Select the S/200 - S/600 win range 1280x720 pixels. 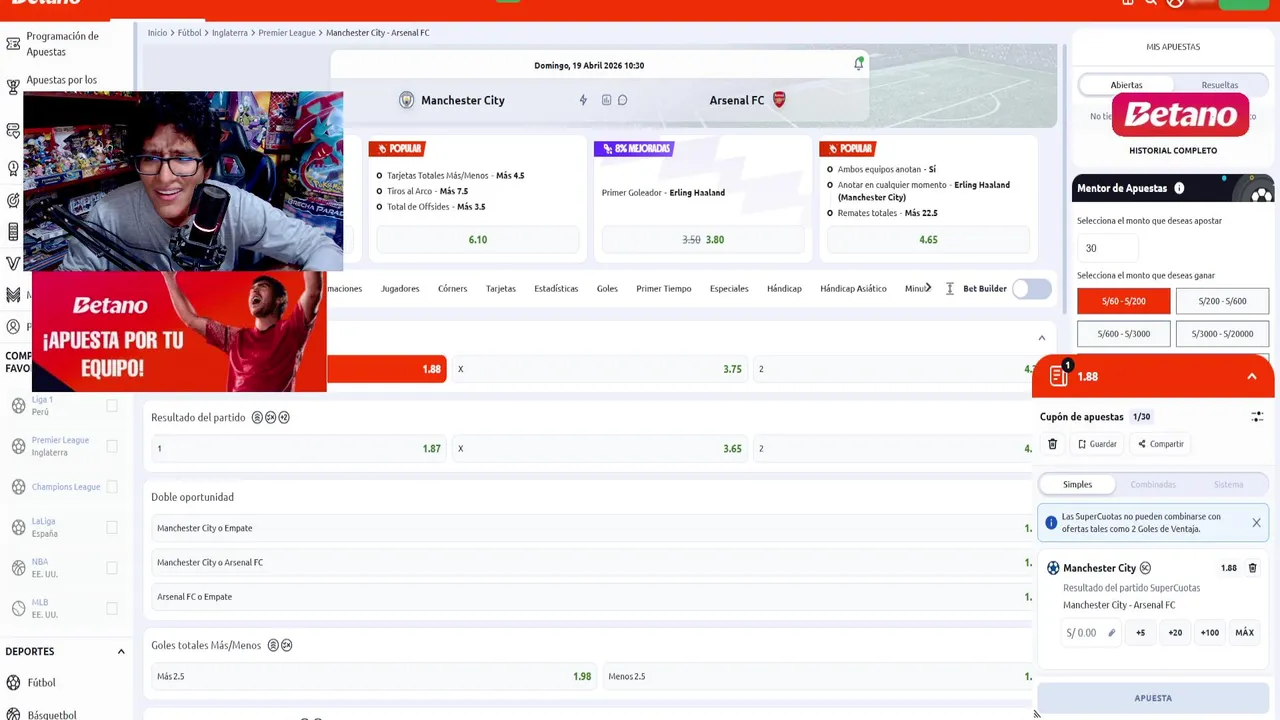tap(1222, 301)
